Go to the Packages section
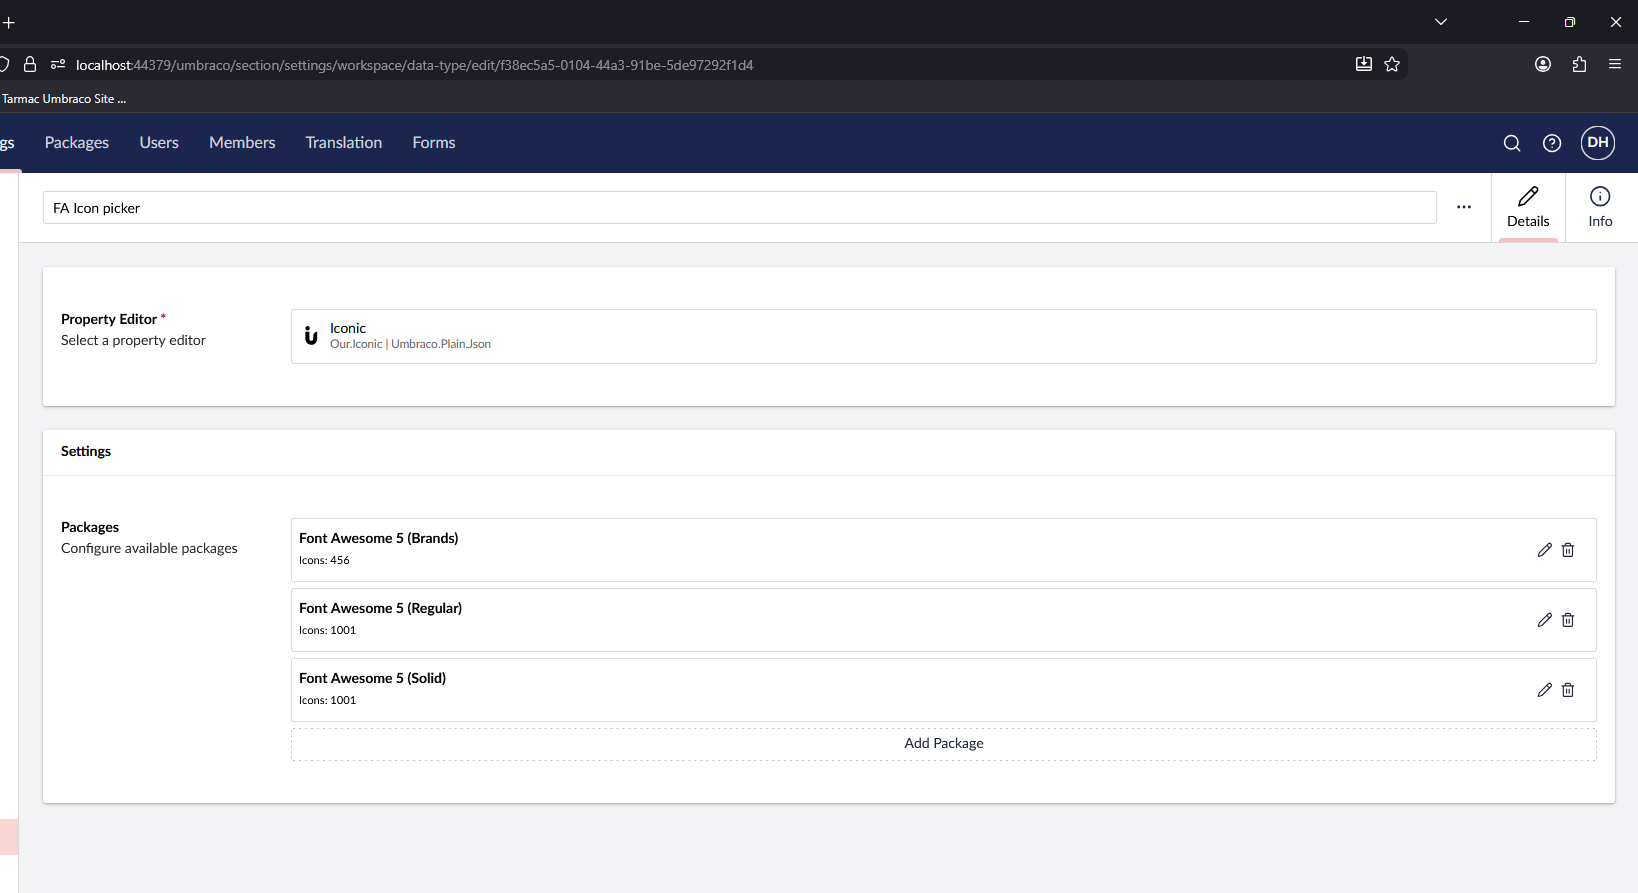The image size is (1638, 893). [x=77, y=143]
